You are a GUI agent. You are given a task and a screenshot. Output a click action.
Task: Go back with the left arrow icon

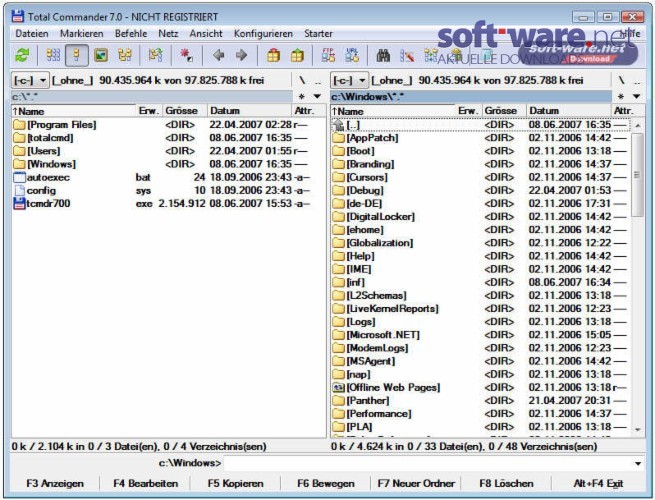point(218,55)
